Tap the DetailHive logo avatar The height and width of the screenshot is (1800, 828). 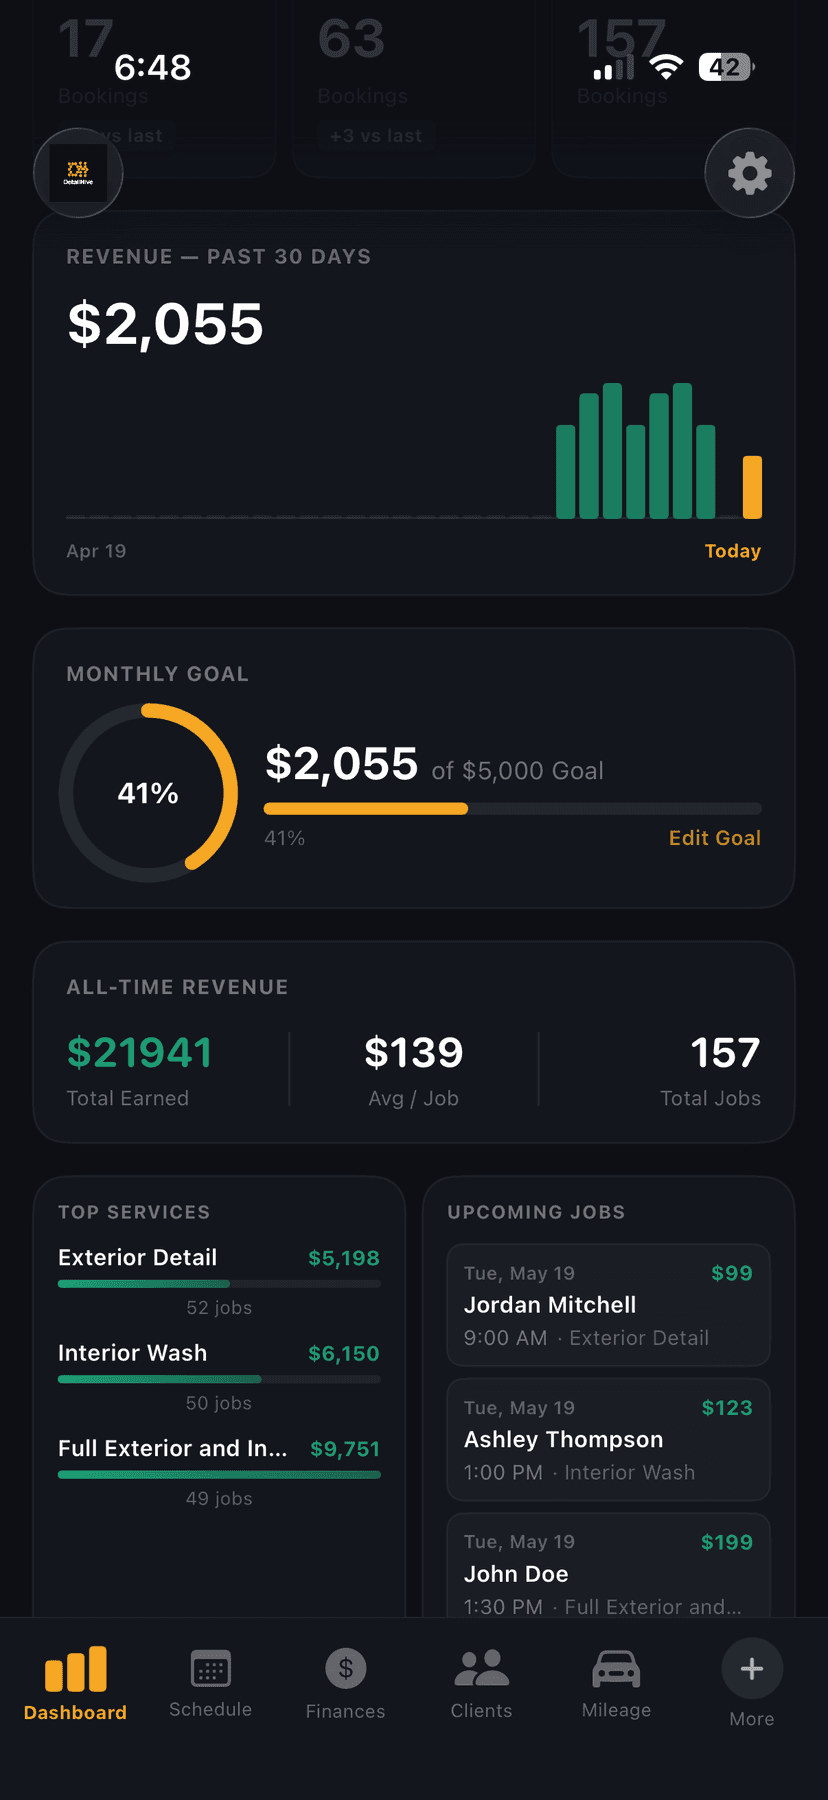pos(78,173)
